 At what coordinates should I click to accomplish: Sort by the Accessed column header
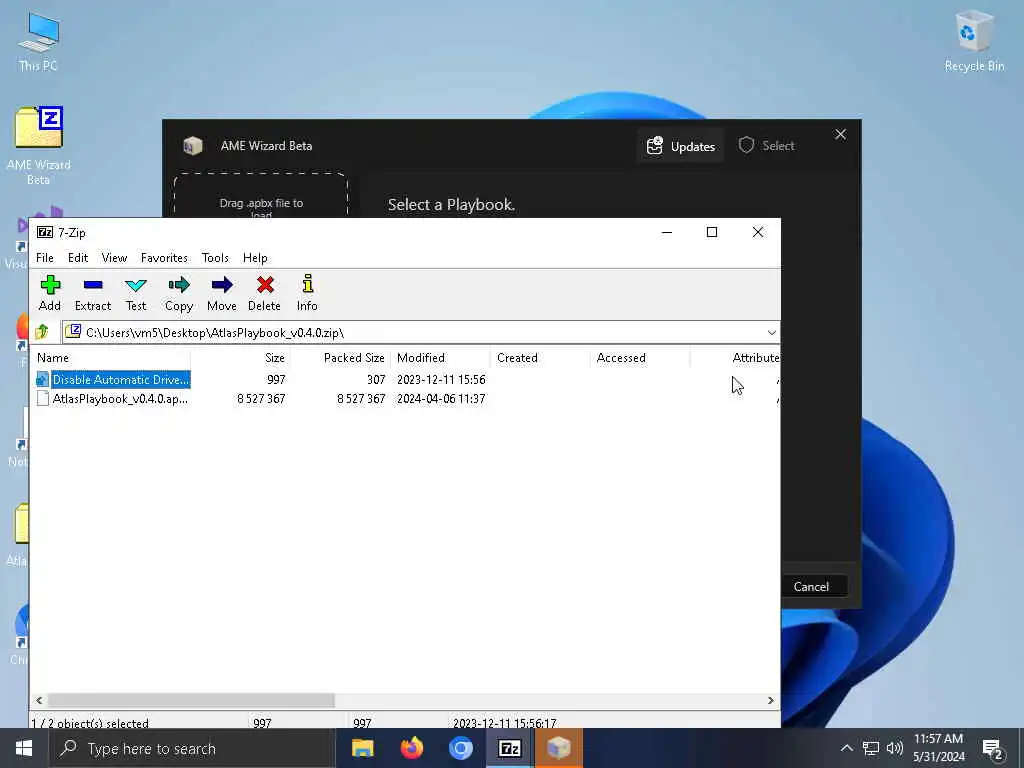(640, 358)
